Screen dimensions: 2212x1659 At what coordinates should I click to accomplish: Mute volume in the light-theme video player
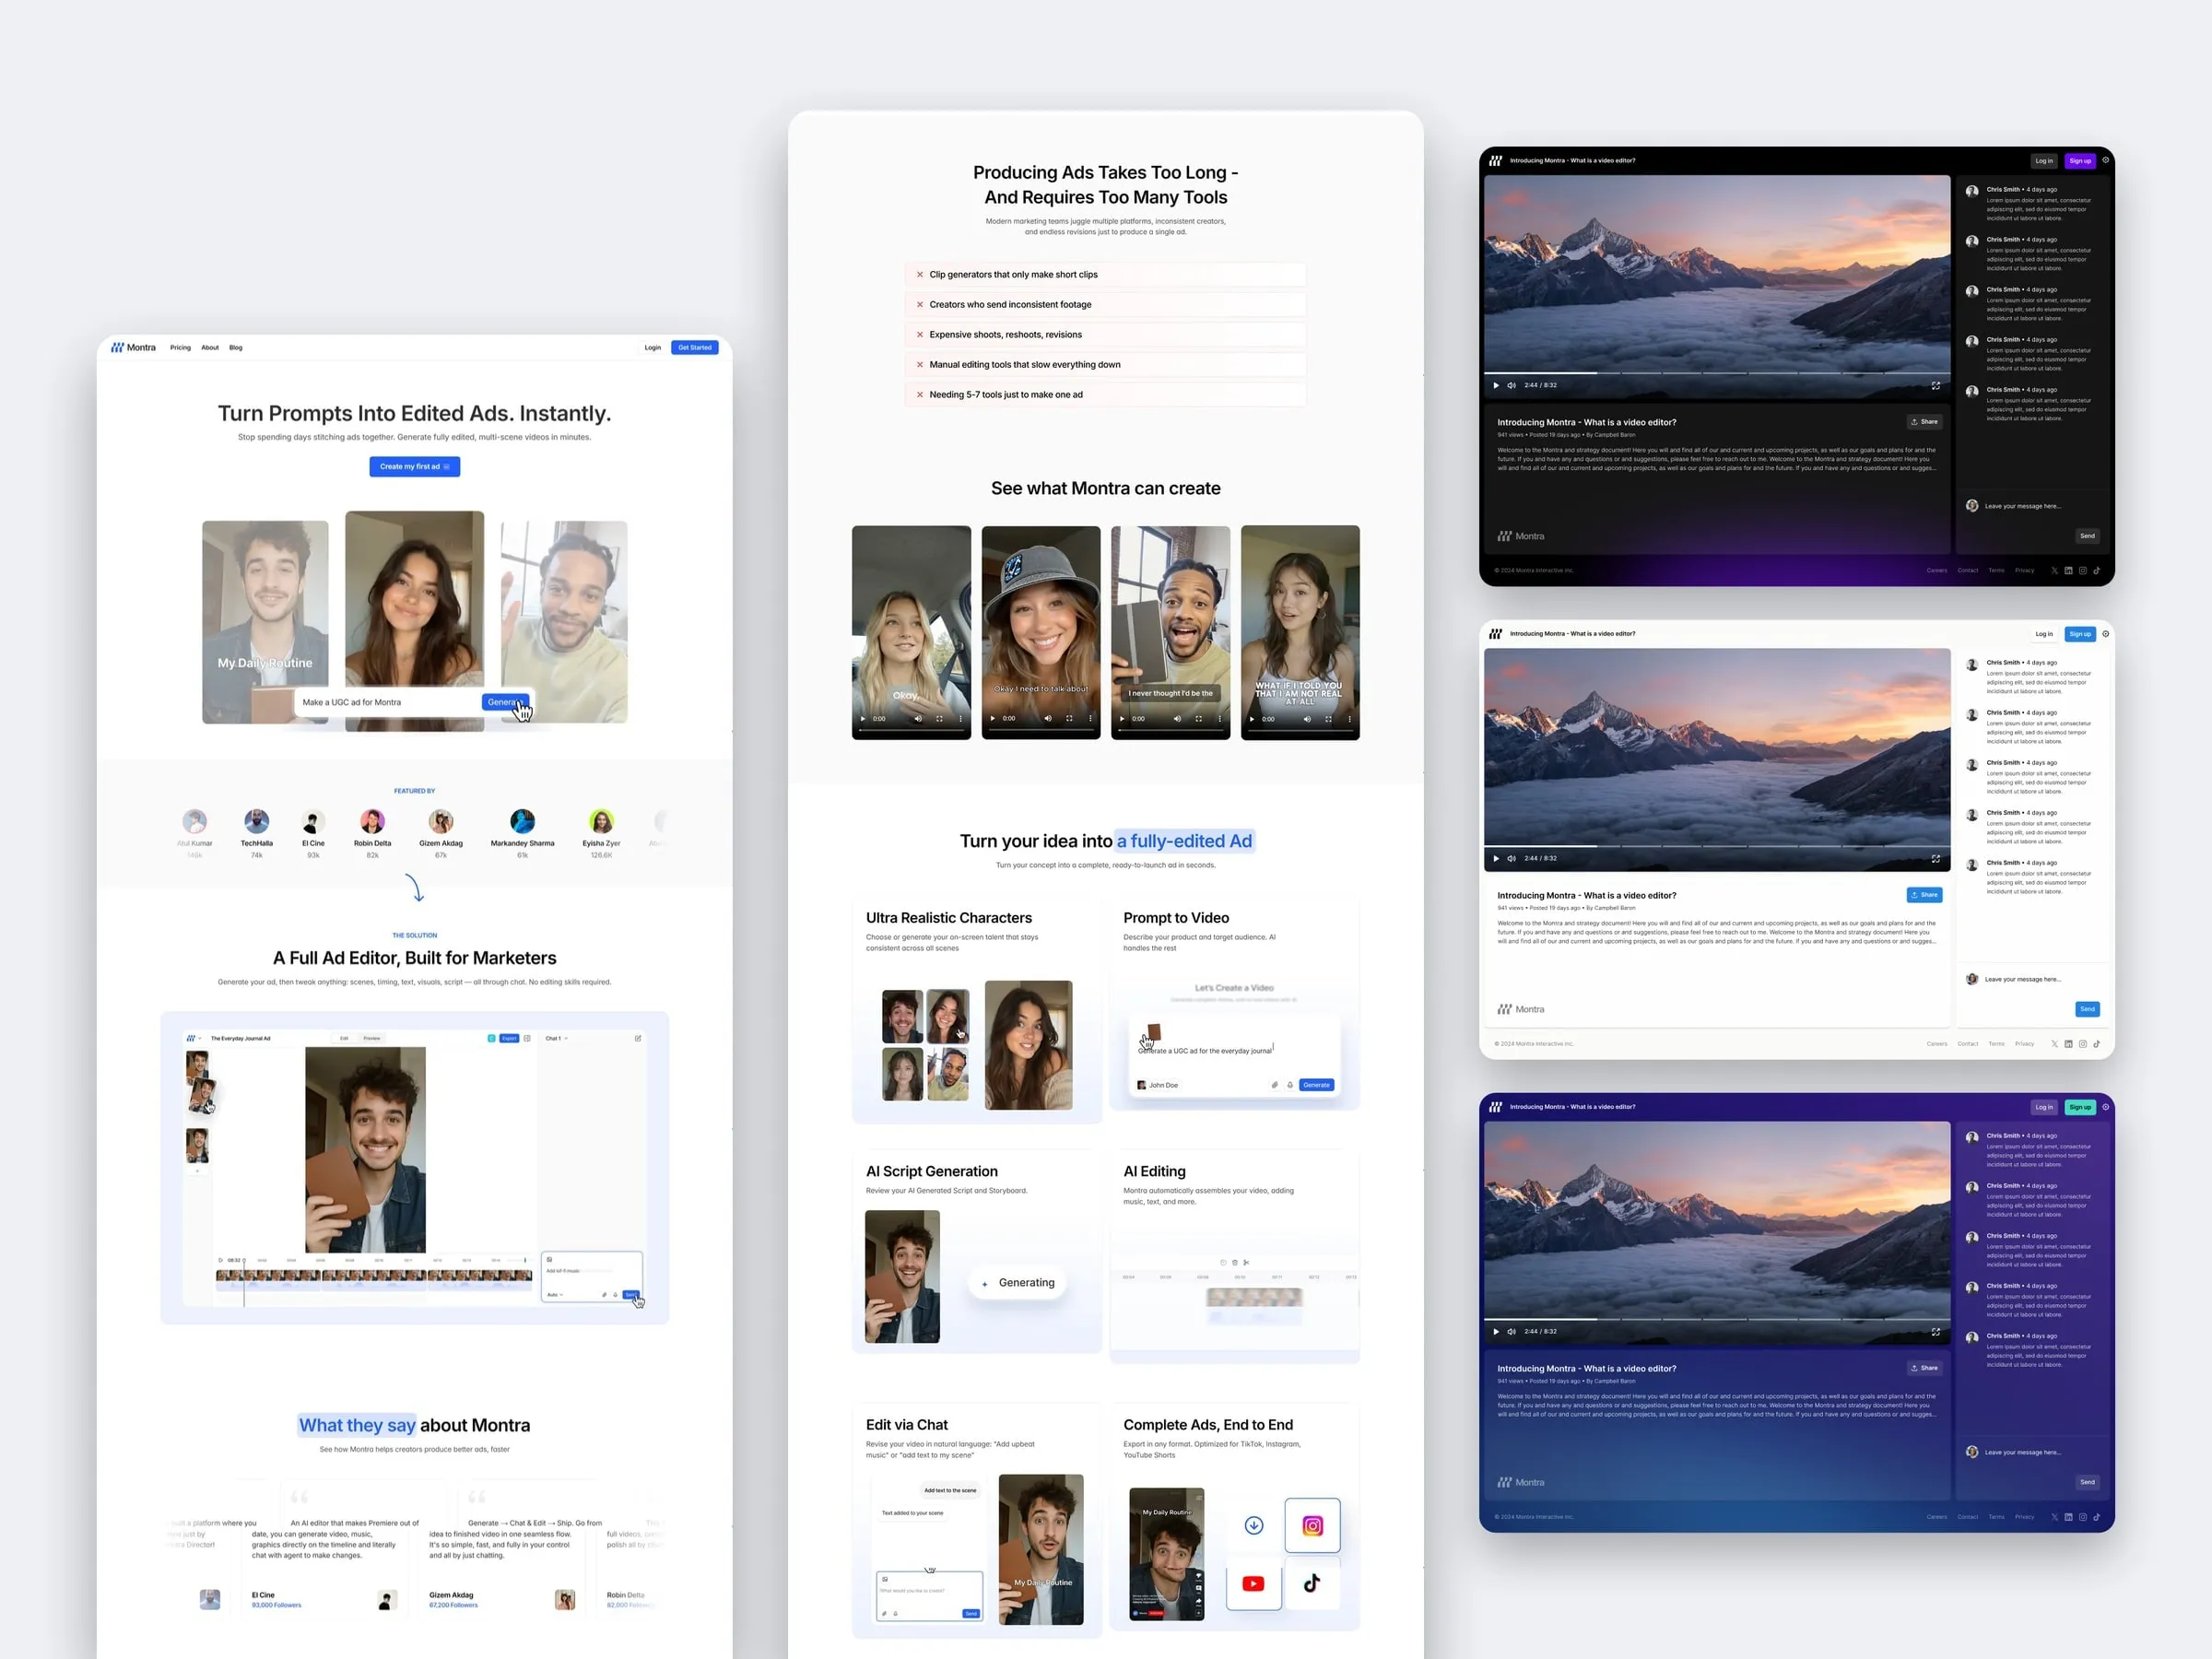tap(1511, 858)
